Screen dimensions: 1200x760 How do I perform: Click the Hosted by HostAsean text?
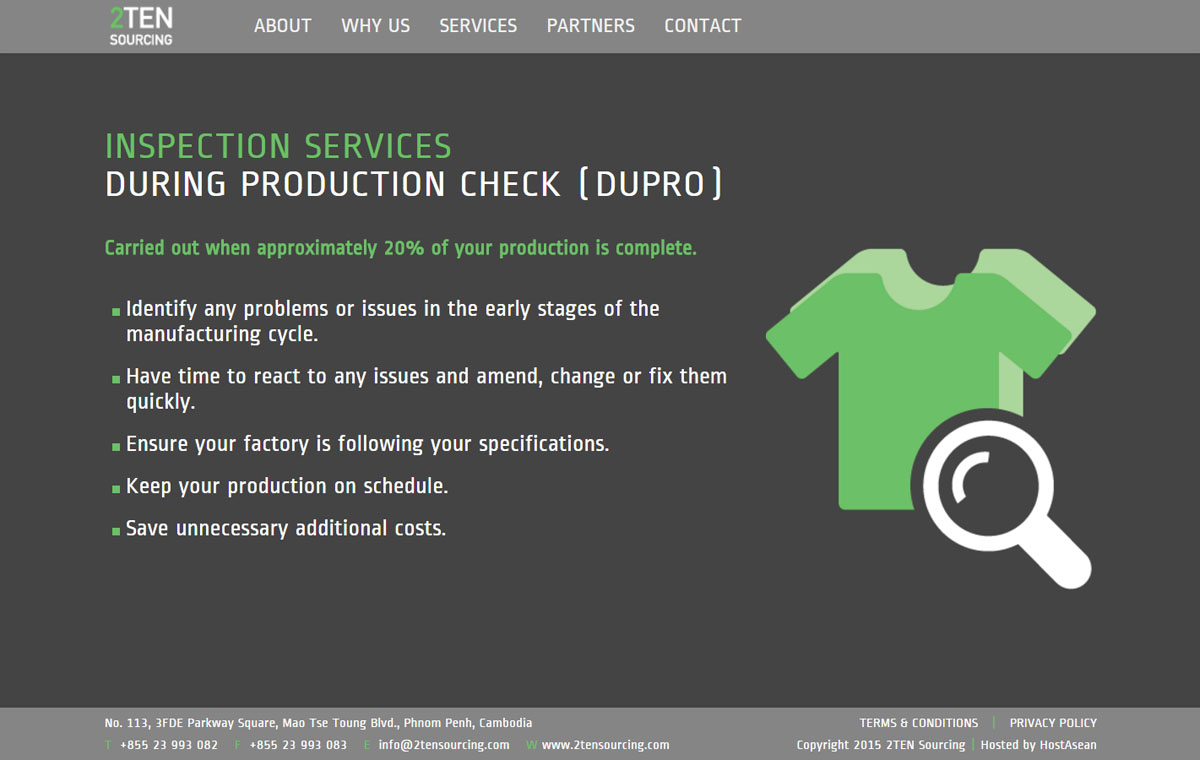pyautogui.click(x=1038, y=745)
